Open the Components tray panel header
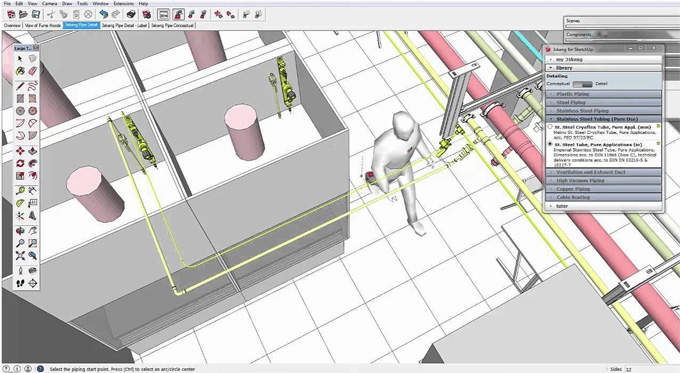The image size is (680, 373). (x=621, y=34)
